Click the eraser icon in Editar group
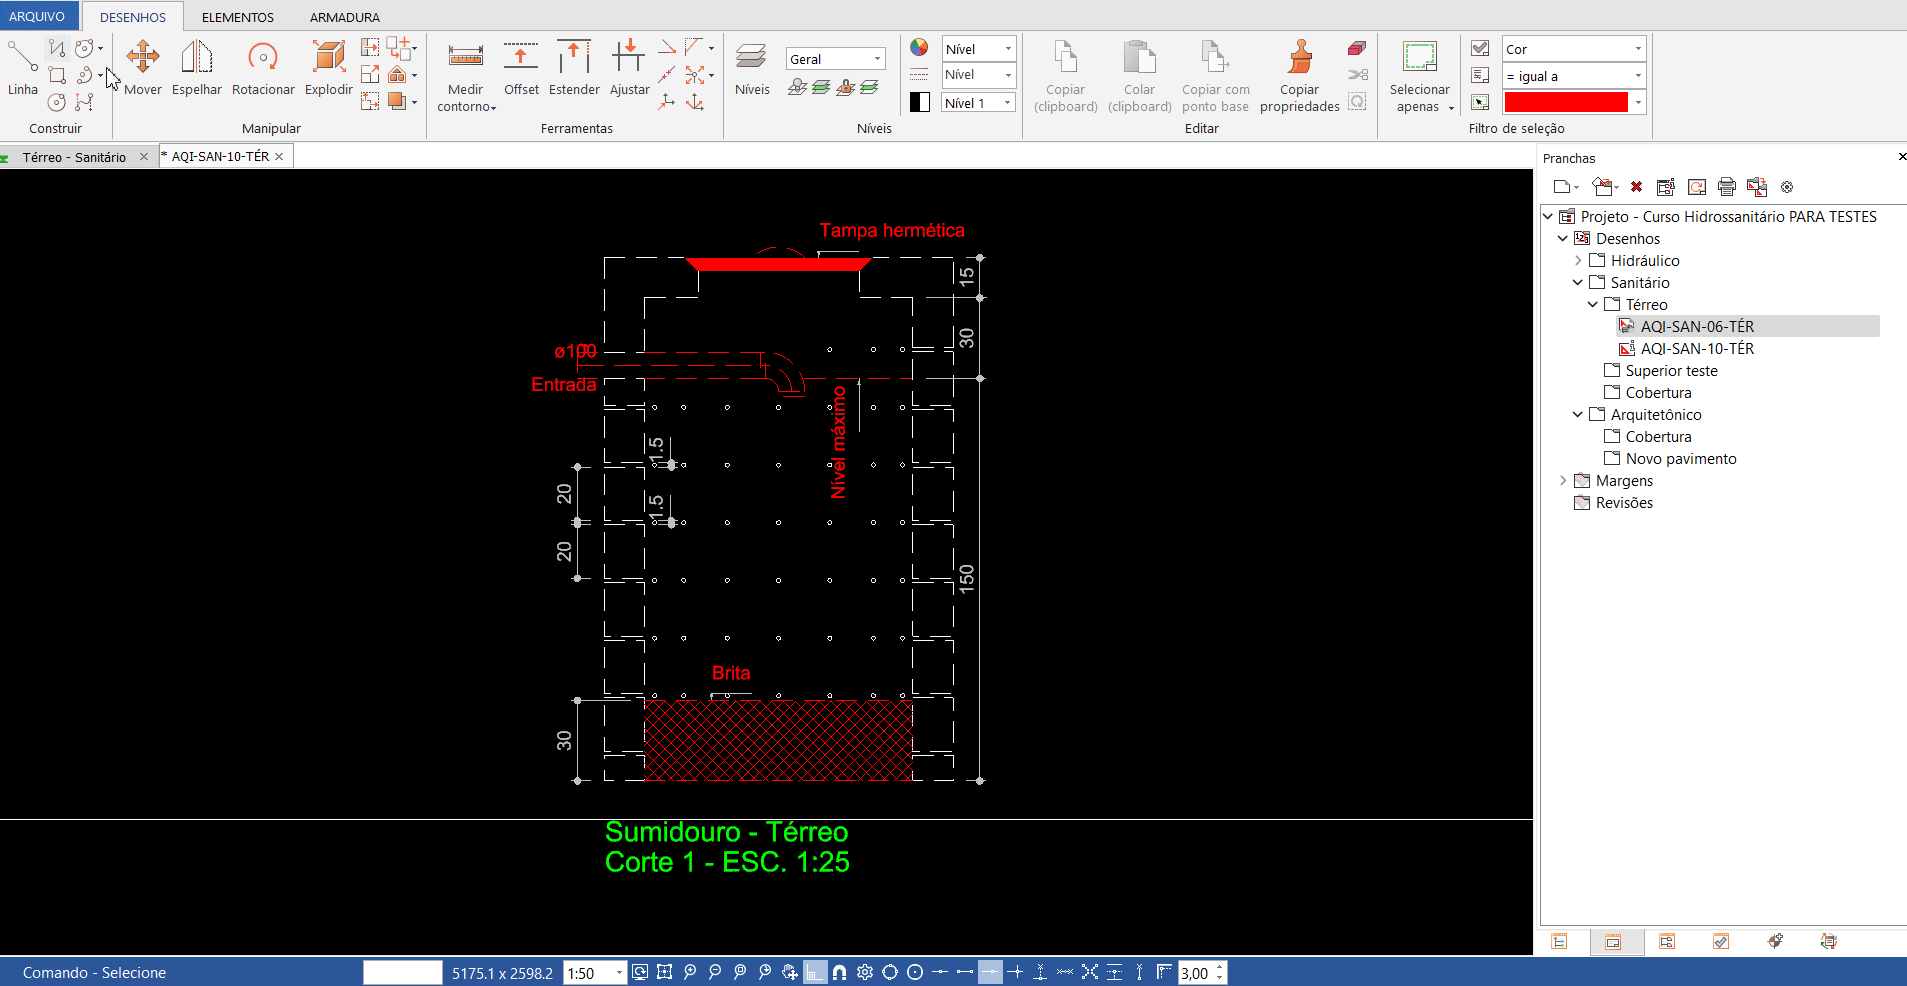 1357,48
